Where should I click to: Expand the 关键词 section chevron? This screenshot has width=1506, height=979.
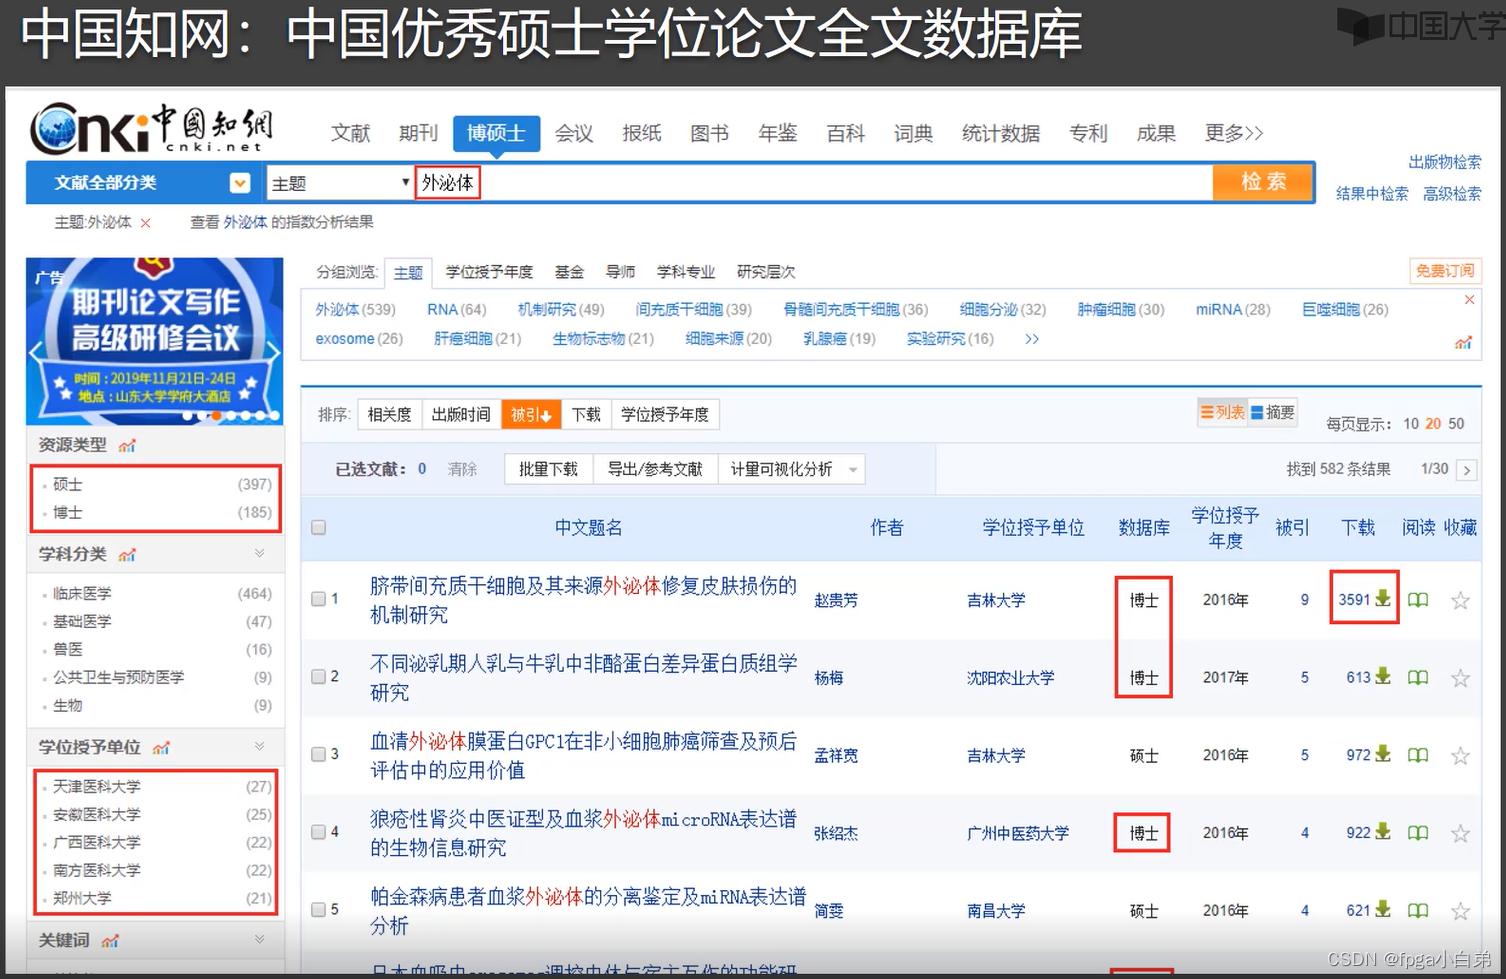point(259,939)
